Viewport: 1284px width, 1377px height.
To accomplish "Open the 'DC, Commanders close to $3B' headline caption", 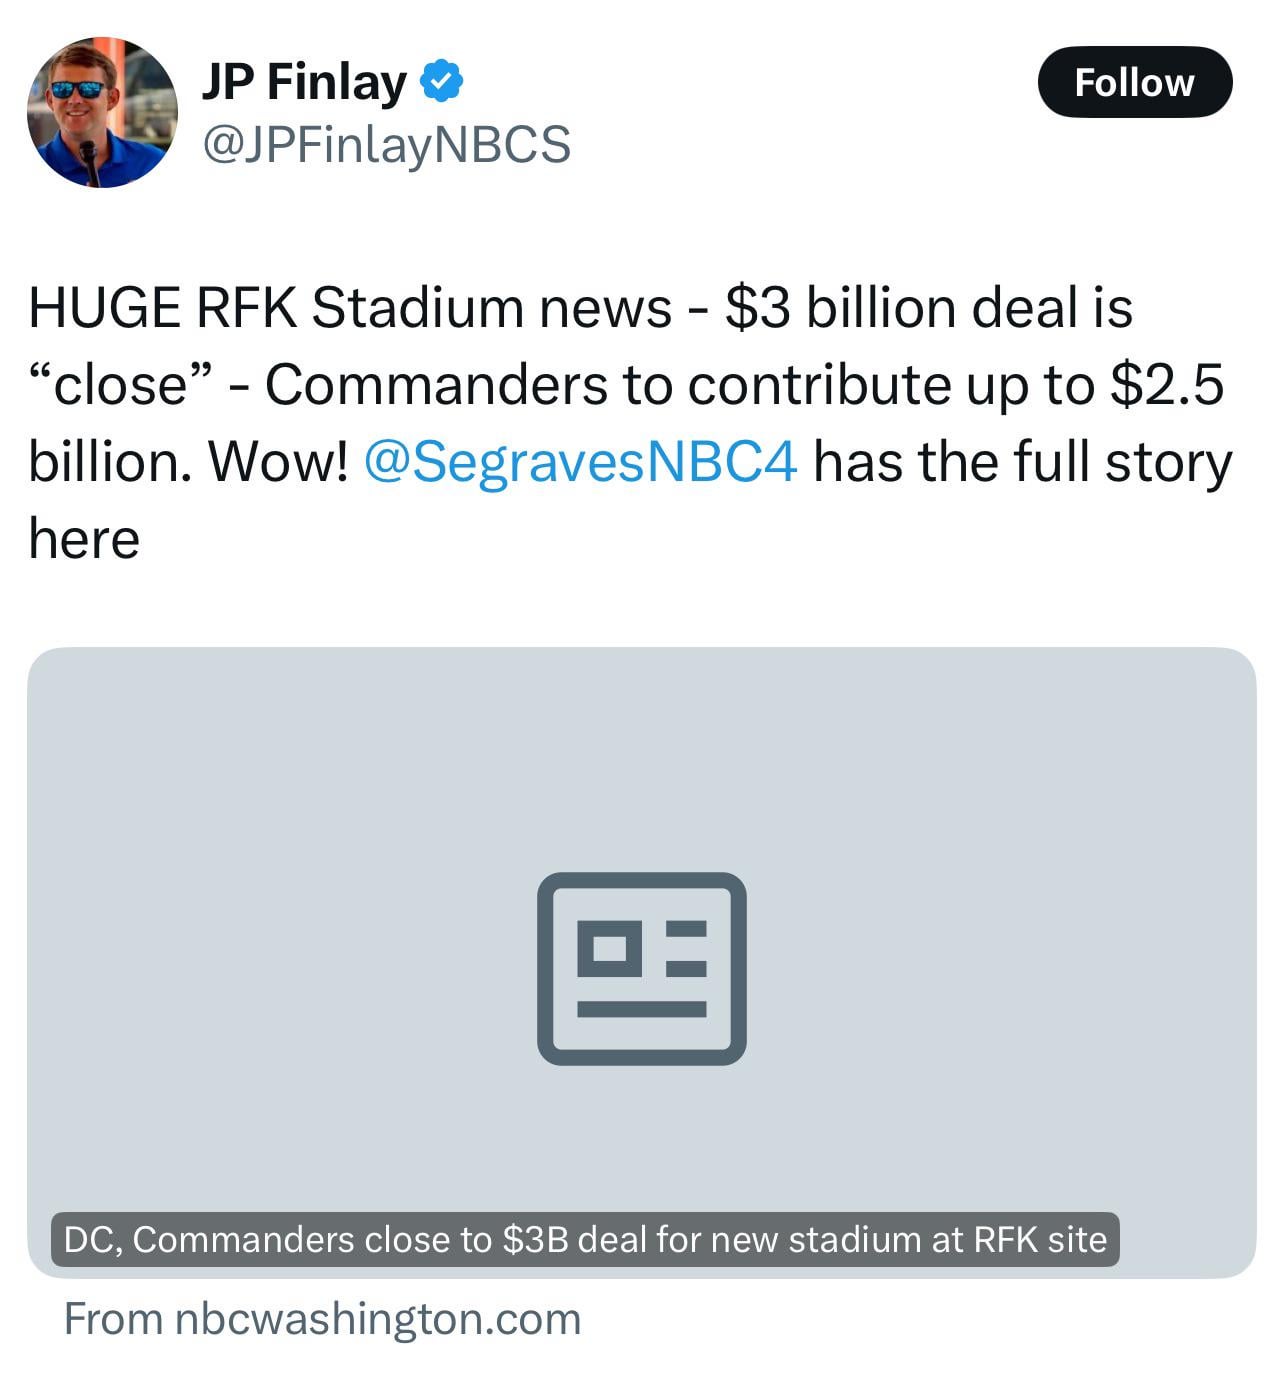I will click(585, 1239).
